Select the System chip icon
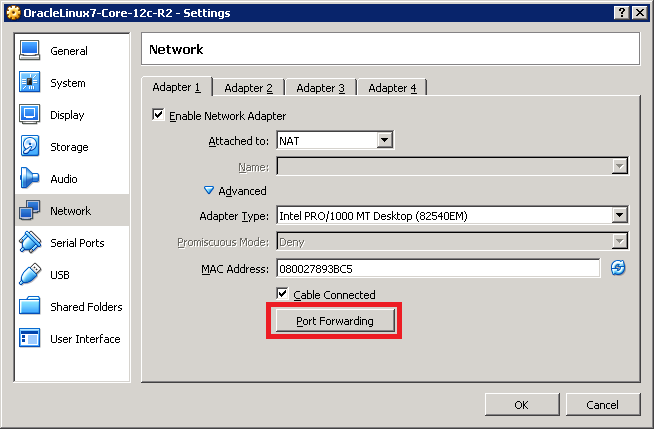Viewport: 654px width, 429px height. (29, 83)
